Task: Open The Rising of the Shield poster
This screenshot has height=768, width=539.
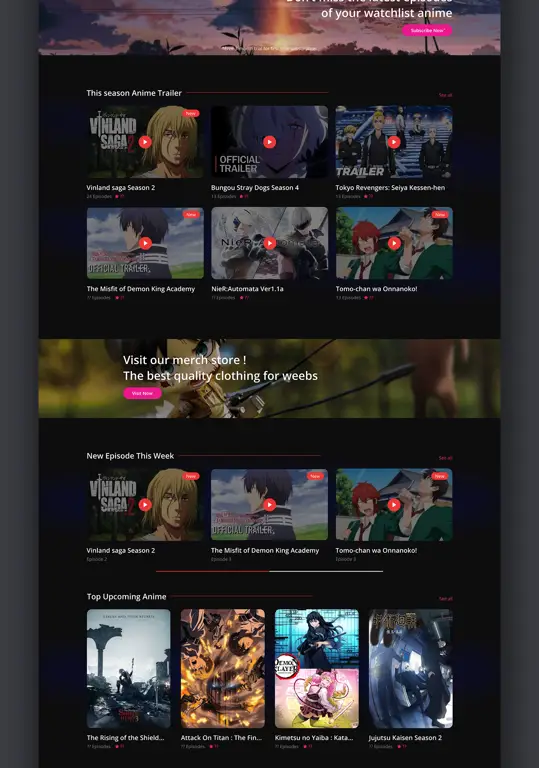Action: pyautogui.click(x=129, y=669)
